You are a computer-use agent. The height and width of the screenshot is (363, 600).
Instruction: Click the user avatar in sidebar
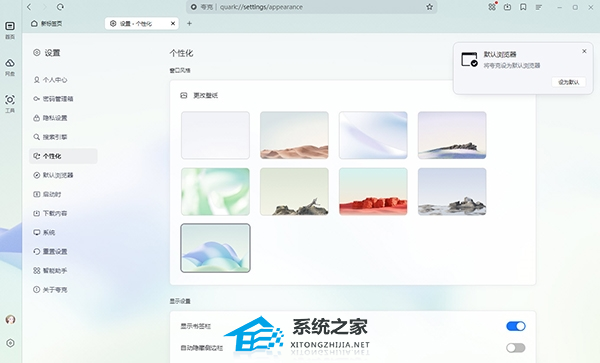point(10,319)
